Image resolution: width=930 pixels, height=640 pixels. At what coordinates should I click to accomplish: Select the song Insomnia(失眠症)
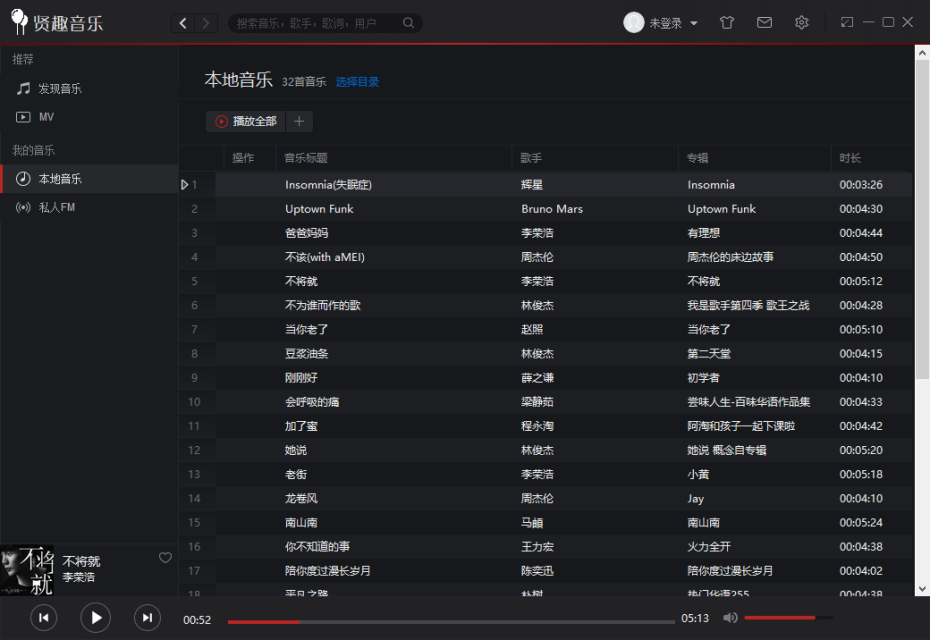coord(328,184)
